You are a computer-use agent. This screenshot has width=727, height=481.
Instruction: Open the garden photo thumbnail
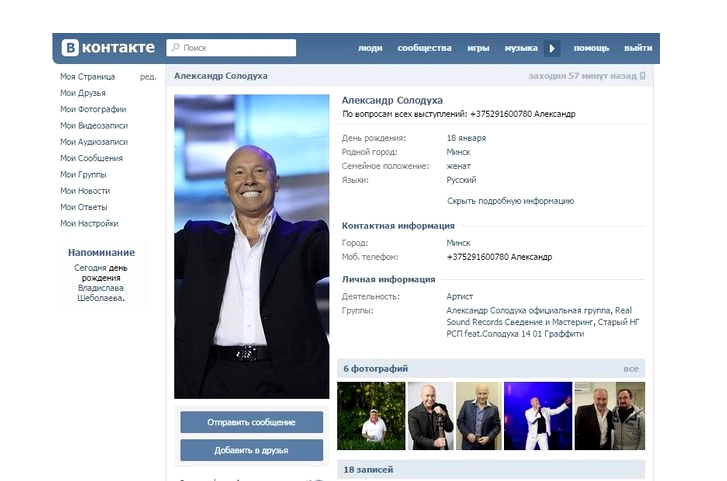pos(371,416)
